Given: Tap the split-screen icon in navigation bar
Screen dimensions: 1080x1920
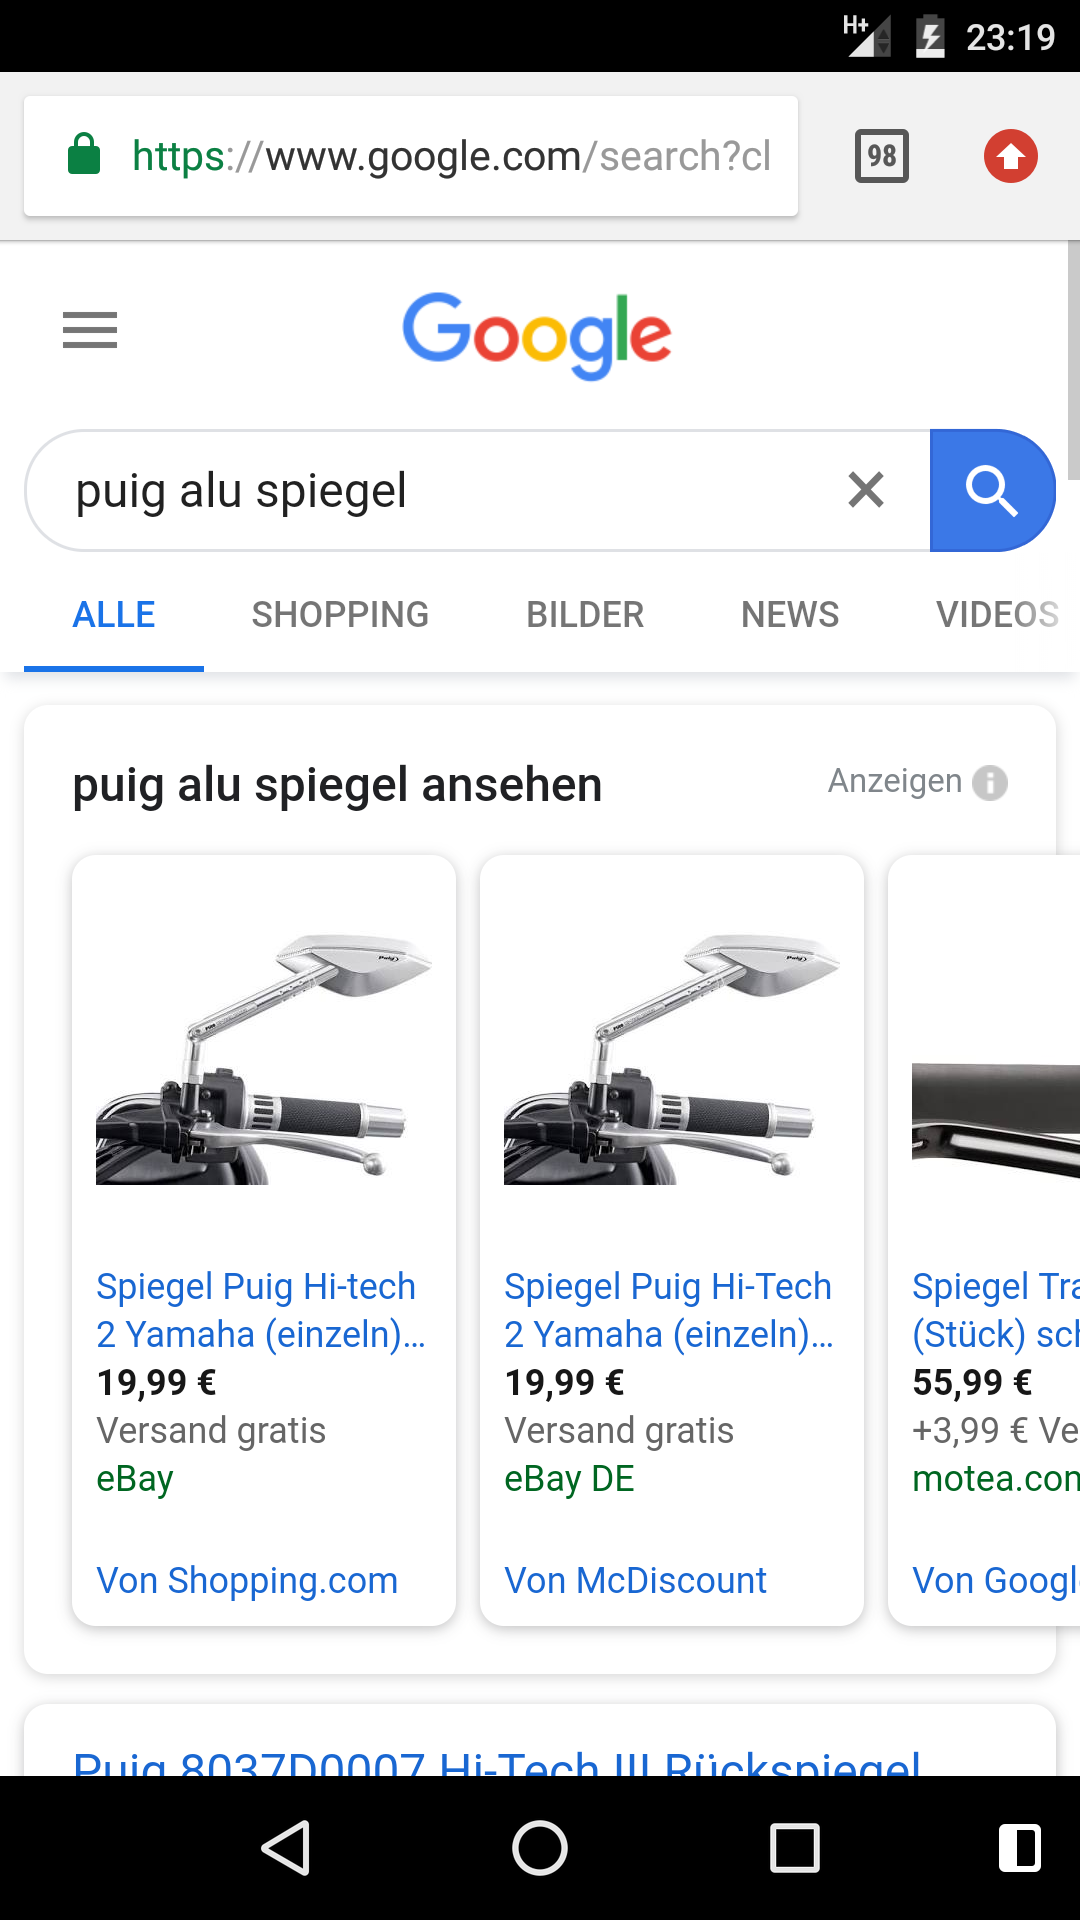Looking at the screenshot, I should tap(1020, 1847).
